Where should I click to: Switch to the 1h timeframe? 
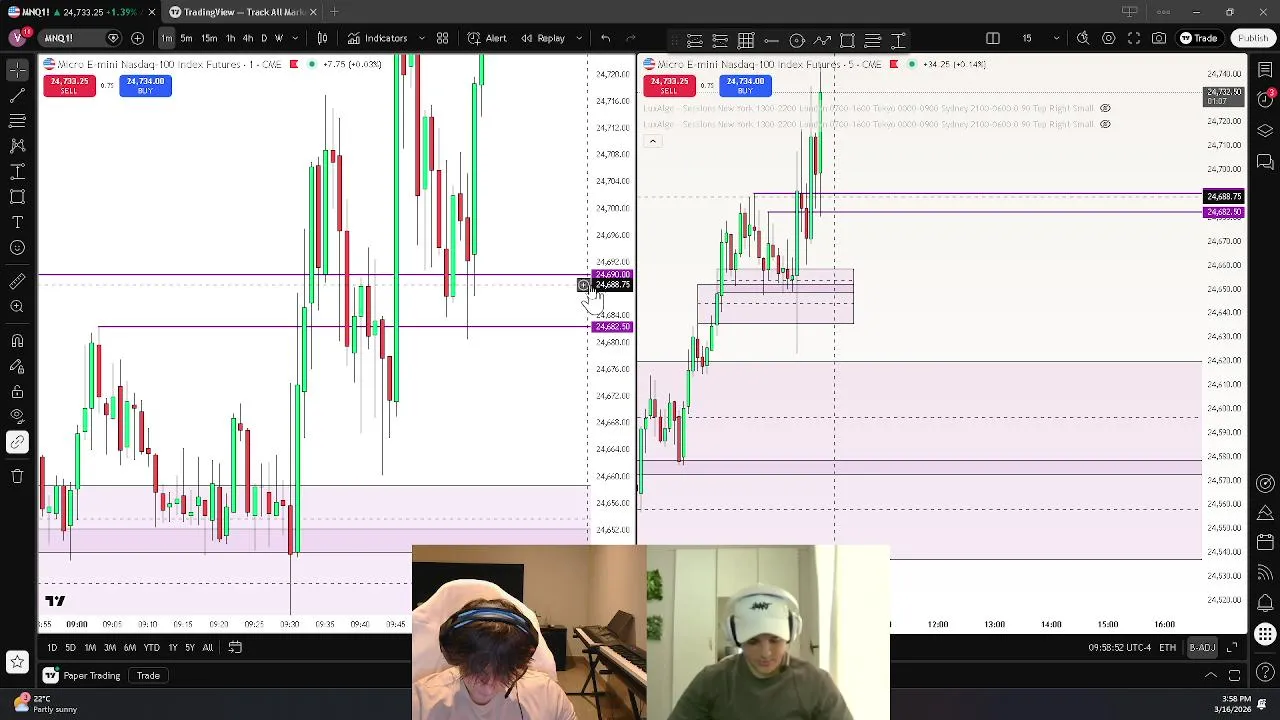pos(231,38)
